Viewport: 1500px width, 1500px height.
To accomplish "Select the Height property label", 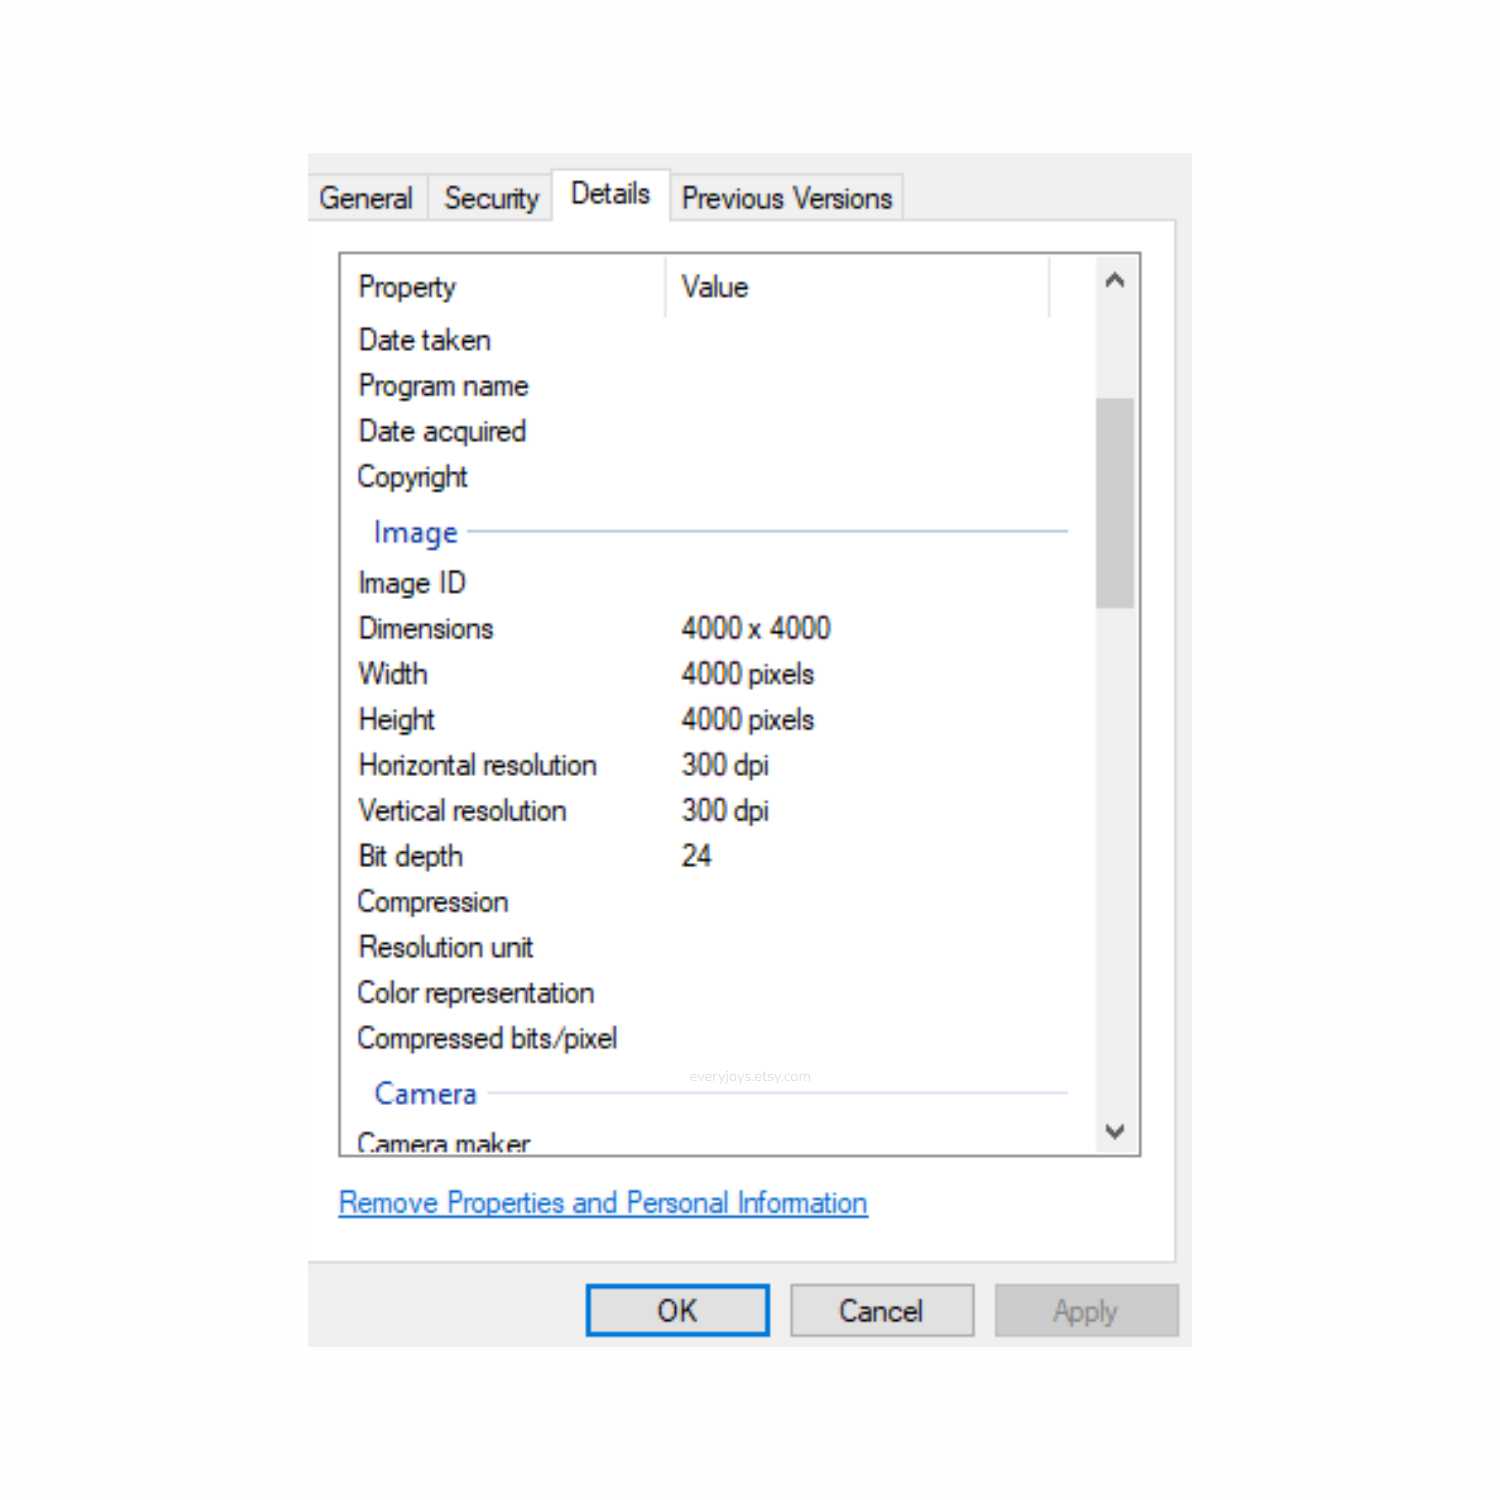I will (397, 720).
